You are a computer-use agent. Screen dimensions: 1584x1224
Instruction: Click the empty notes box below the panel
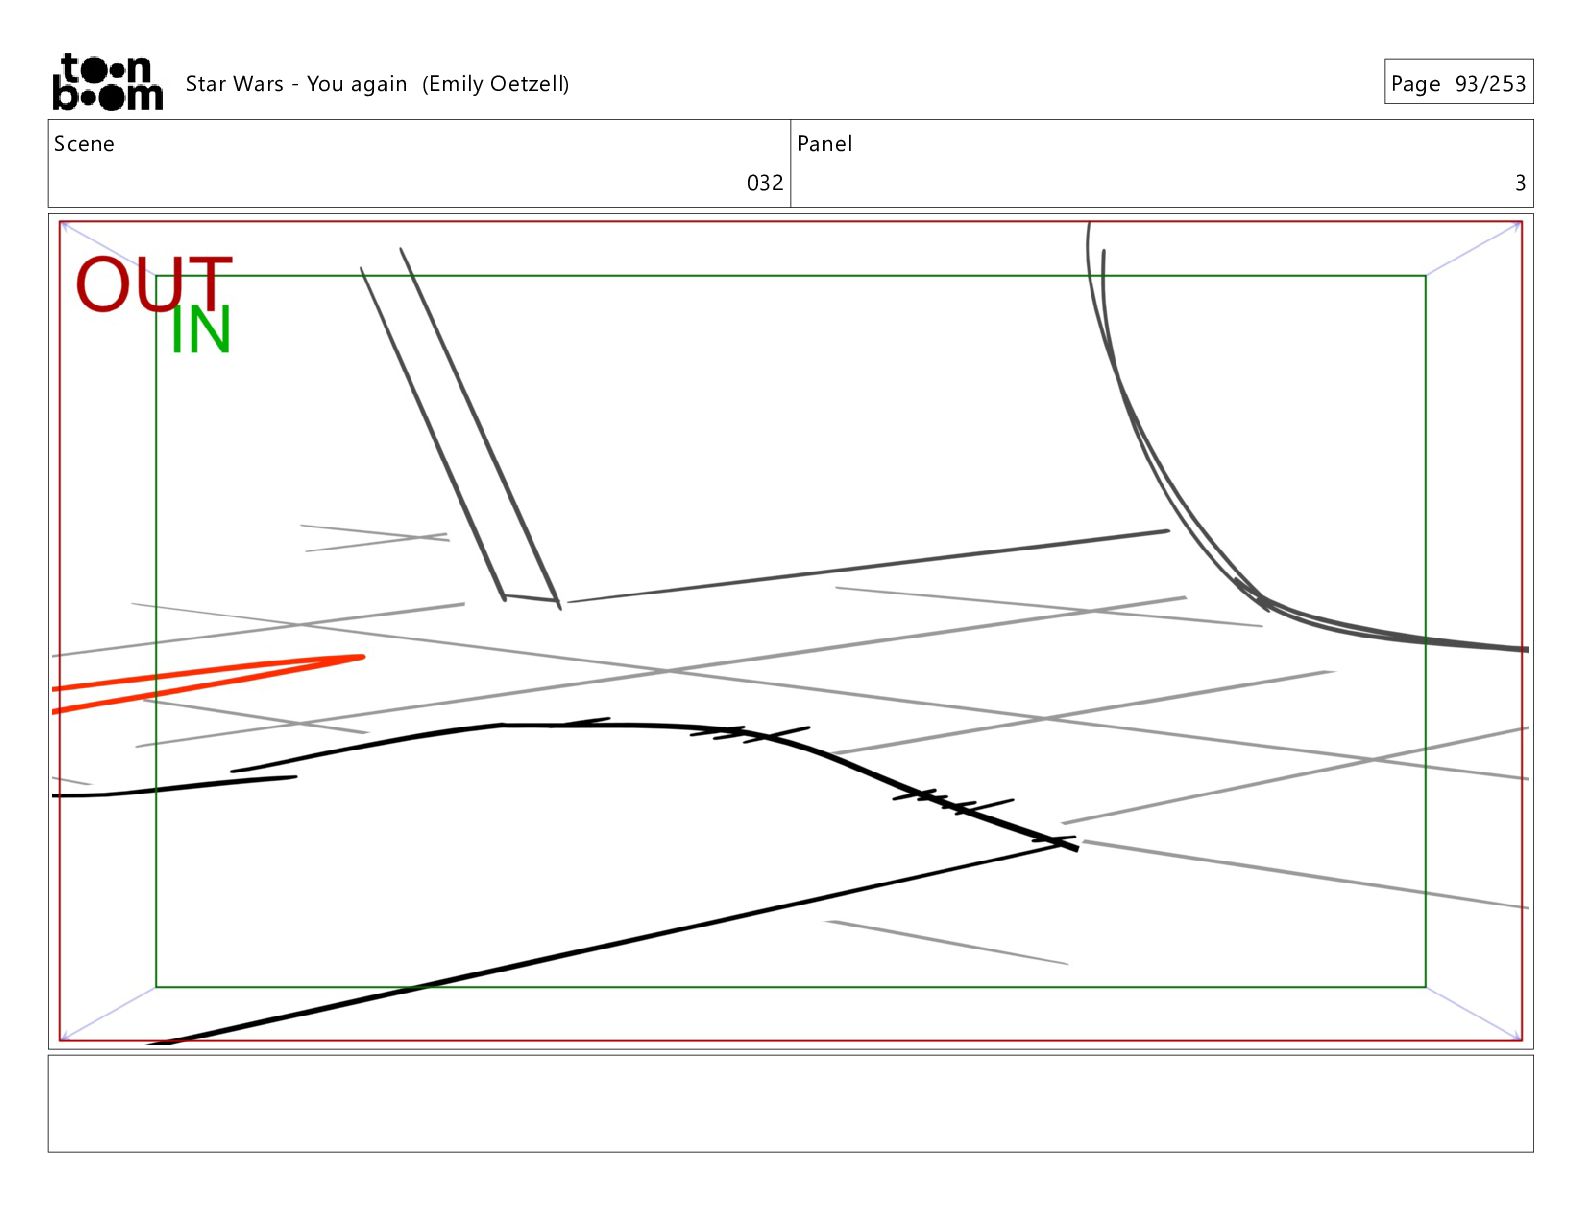click(x=790, y=1103)
